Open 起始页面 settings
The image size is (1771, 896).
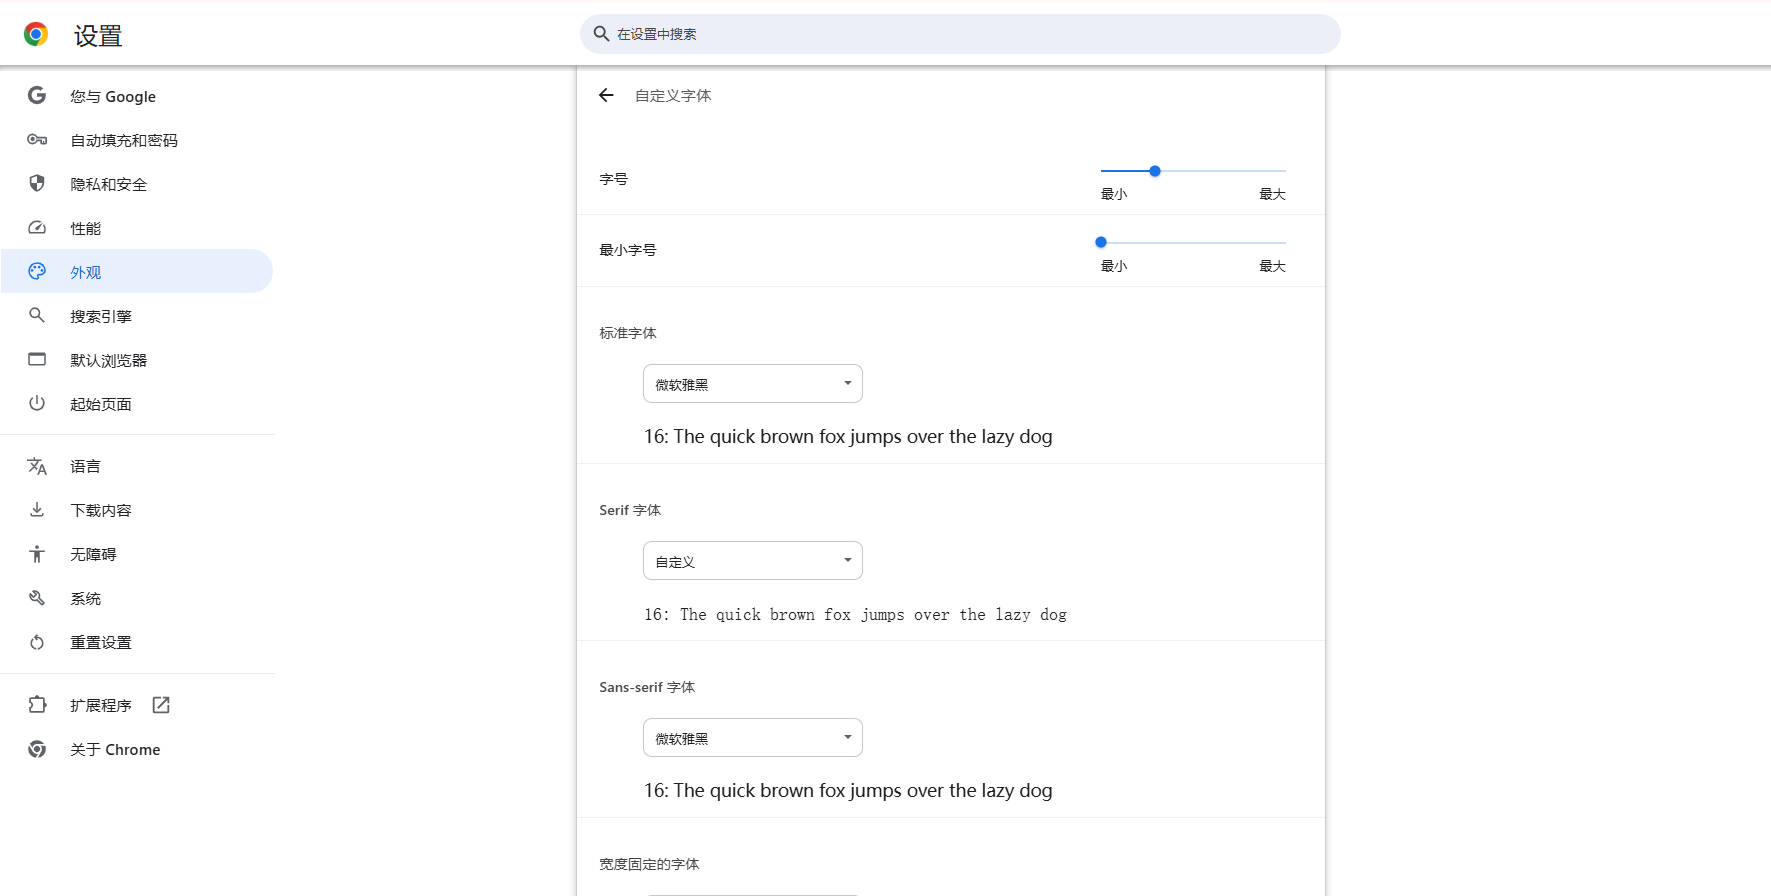click(137, 404)
